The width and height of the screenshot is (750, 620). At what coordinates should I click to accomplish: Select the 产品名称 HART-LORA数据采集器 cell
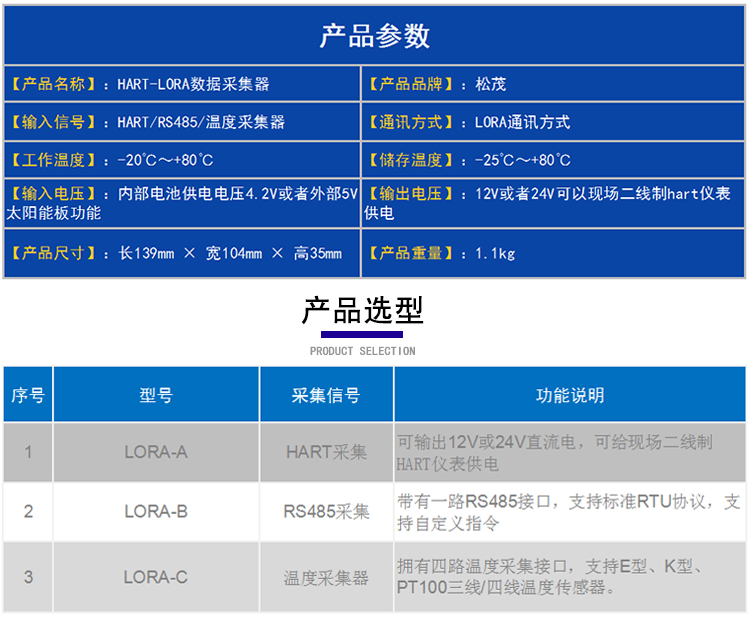[181, 85]
